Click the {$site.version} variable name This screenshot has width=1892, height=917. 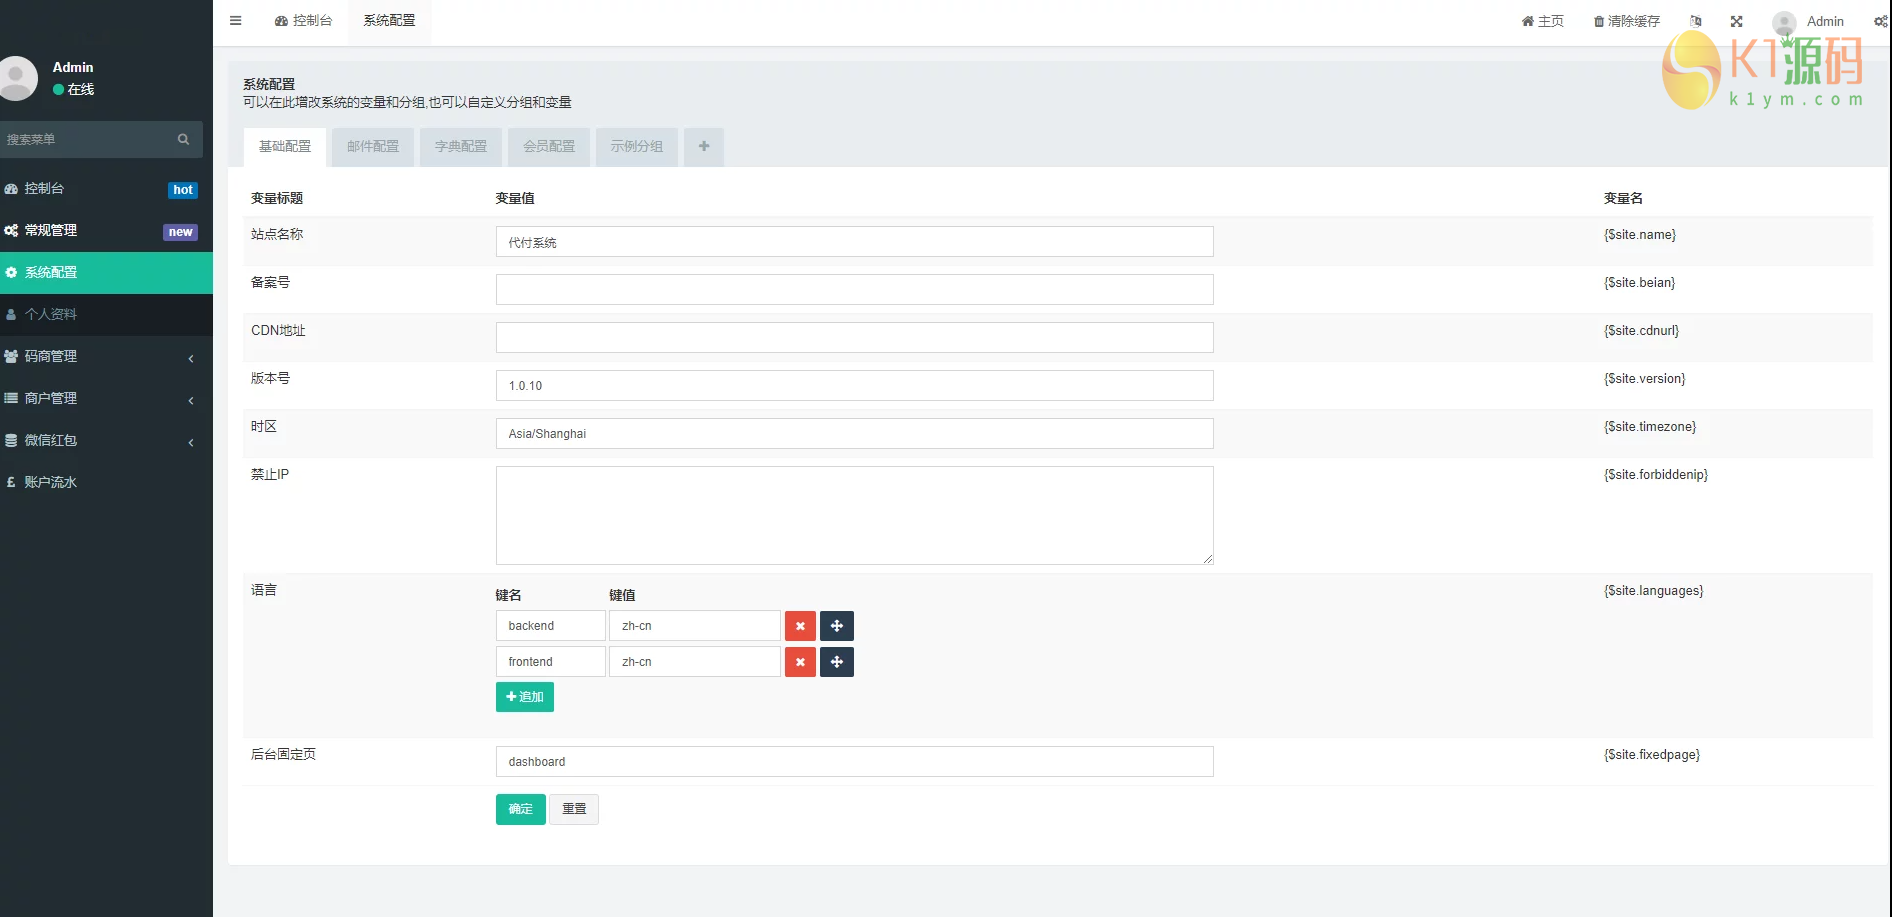pos(1645,379)
